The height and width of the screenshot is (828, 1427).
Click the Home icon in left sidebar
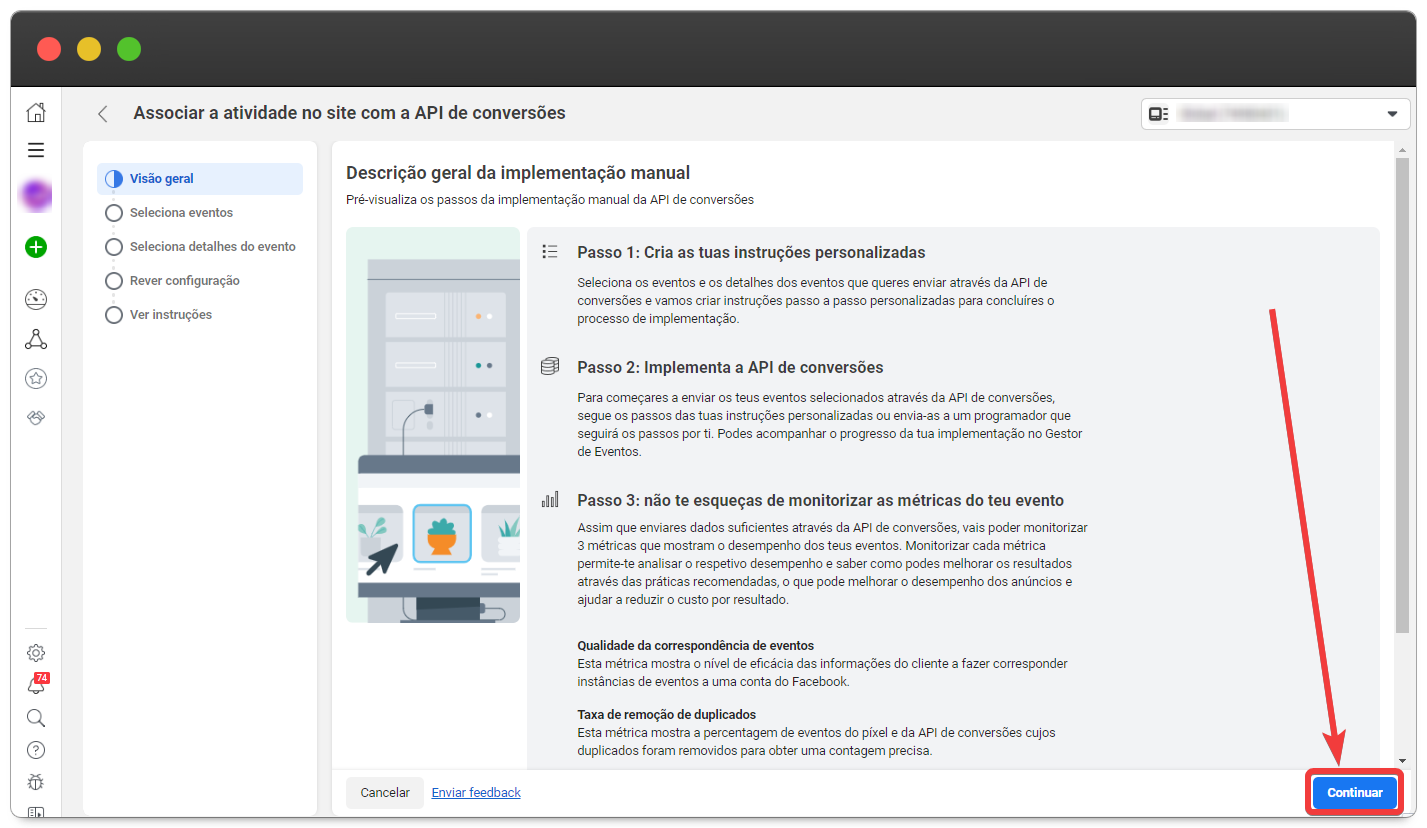click(36, 113)
